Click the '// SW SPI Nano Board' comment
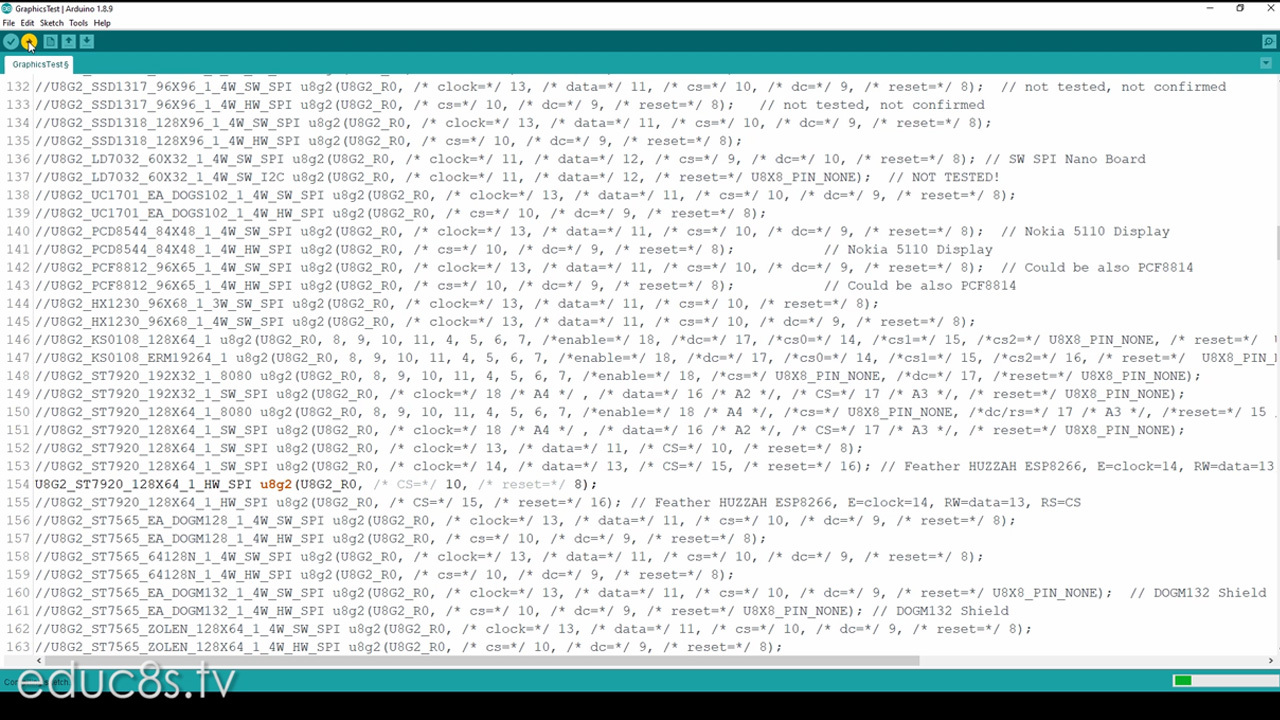This screenshot has height=720, width=1280. point(1065,159)
